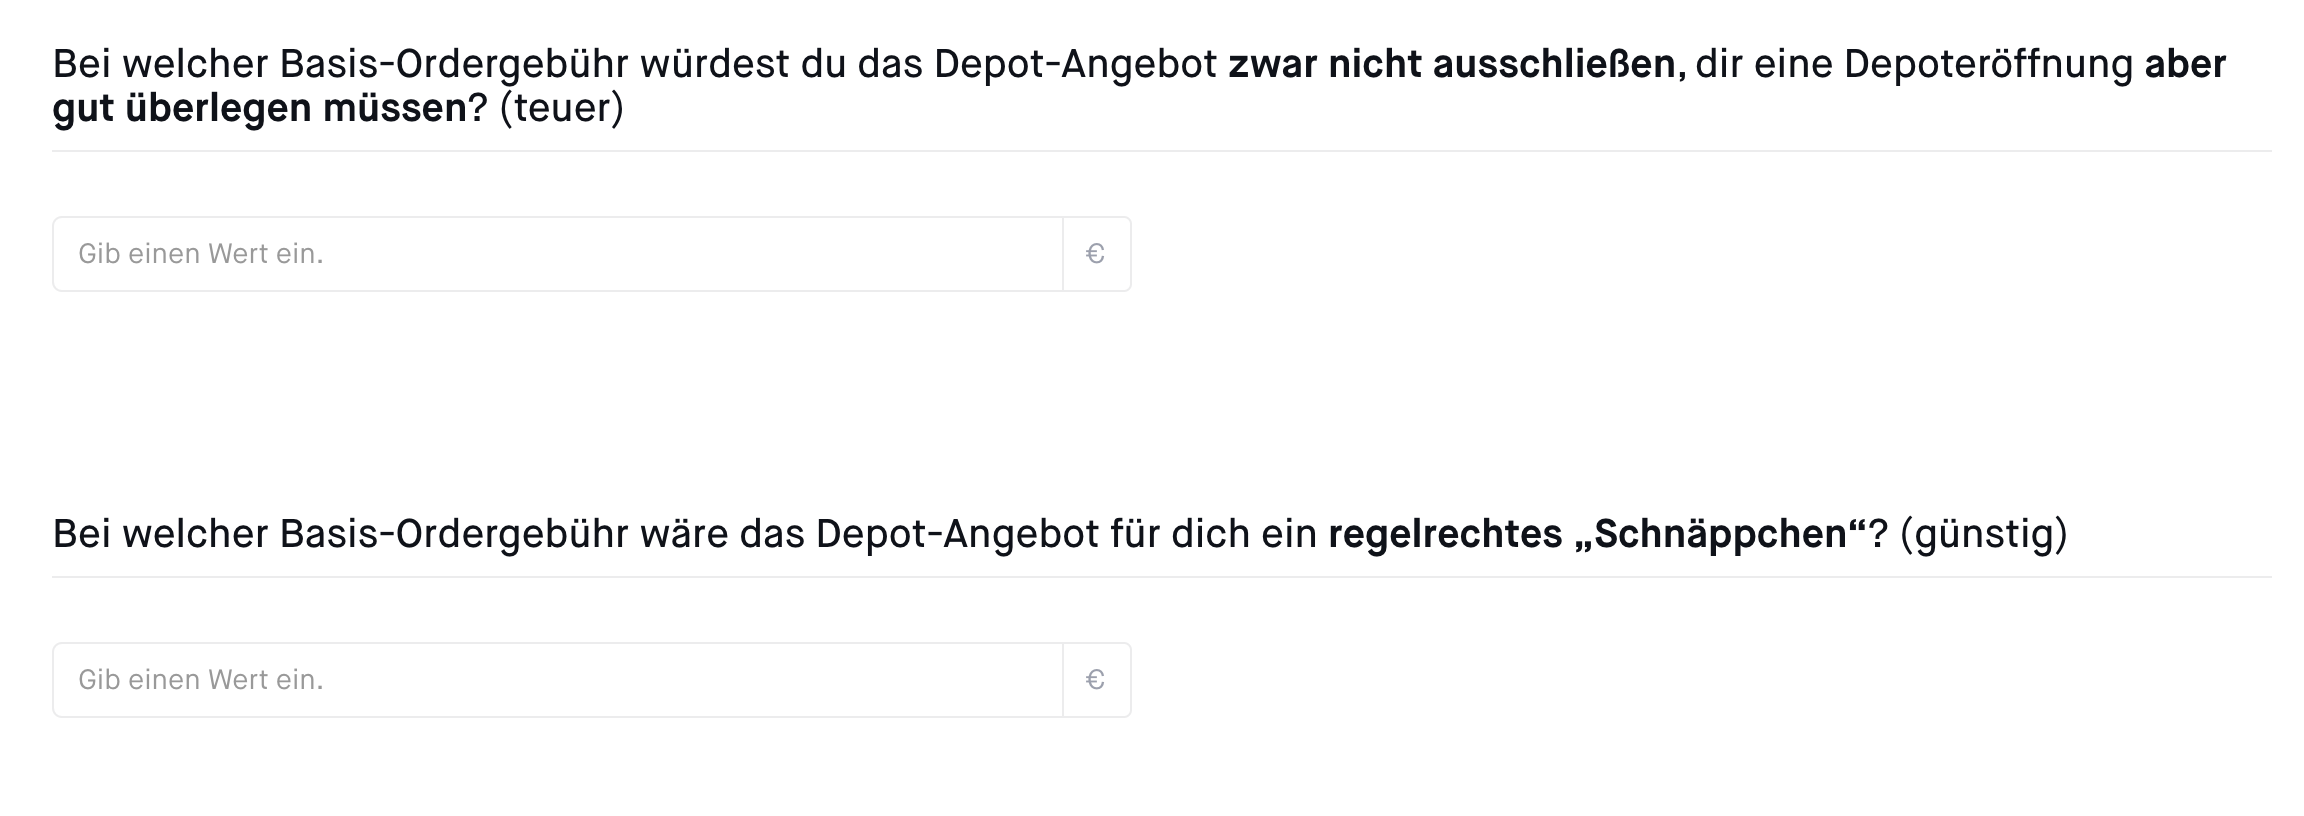Image resolution: width=2304 pixels, height=816 pixels.
Task: Click "Basis-Ordergebühr" in the first question
Action: 454,64
